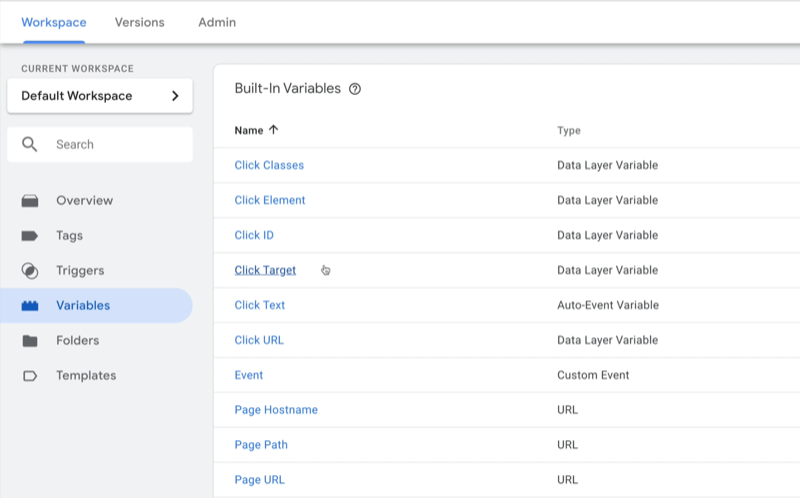The width and height of the screenshot is (800, 498).
Task: Click the search magnifier icon
Action: (x=30, y=145)
